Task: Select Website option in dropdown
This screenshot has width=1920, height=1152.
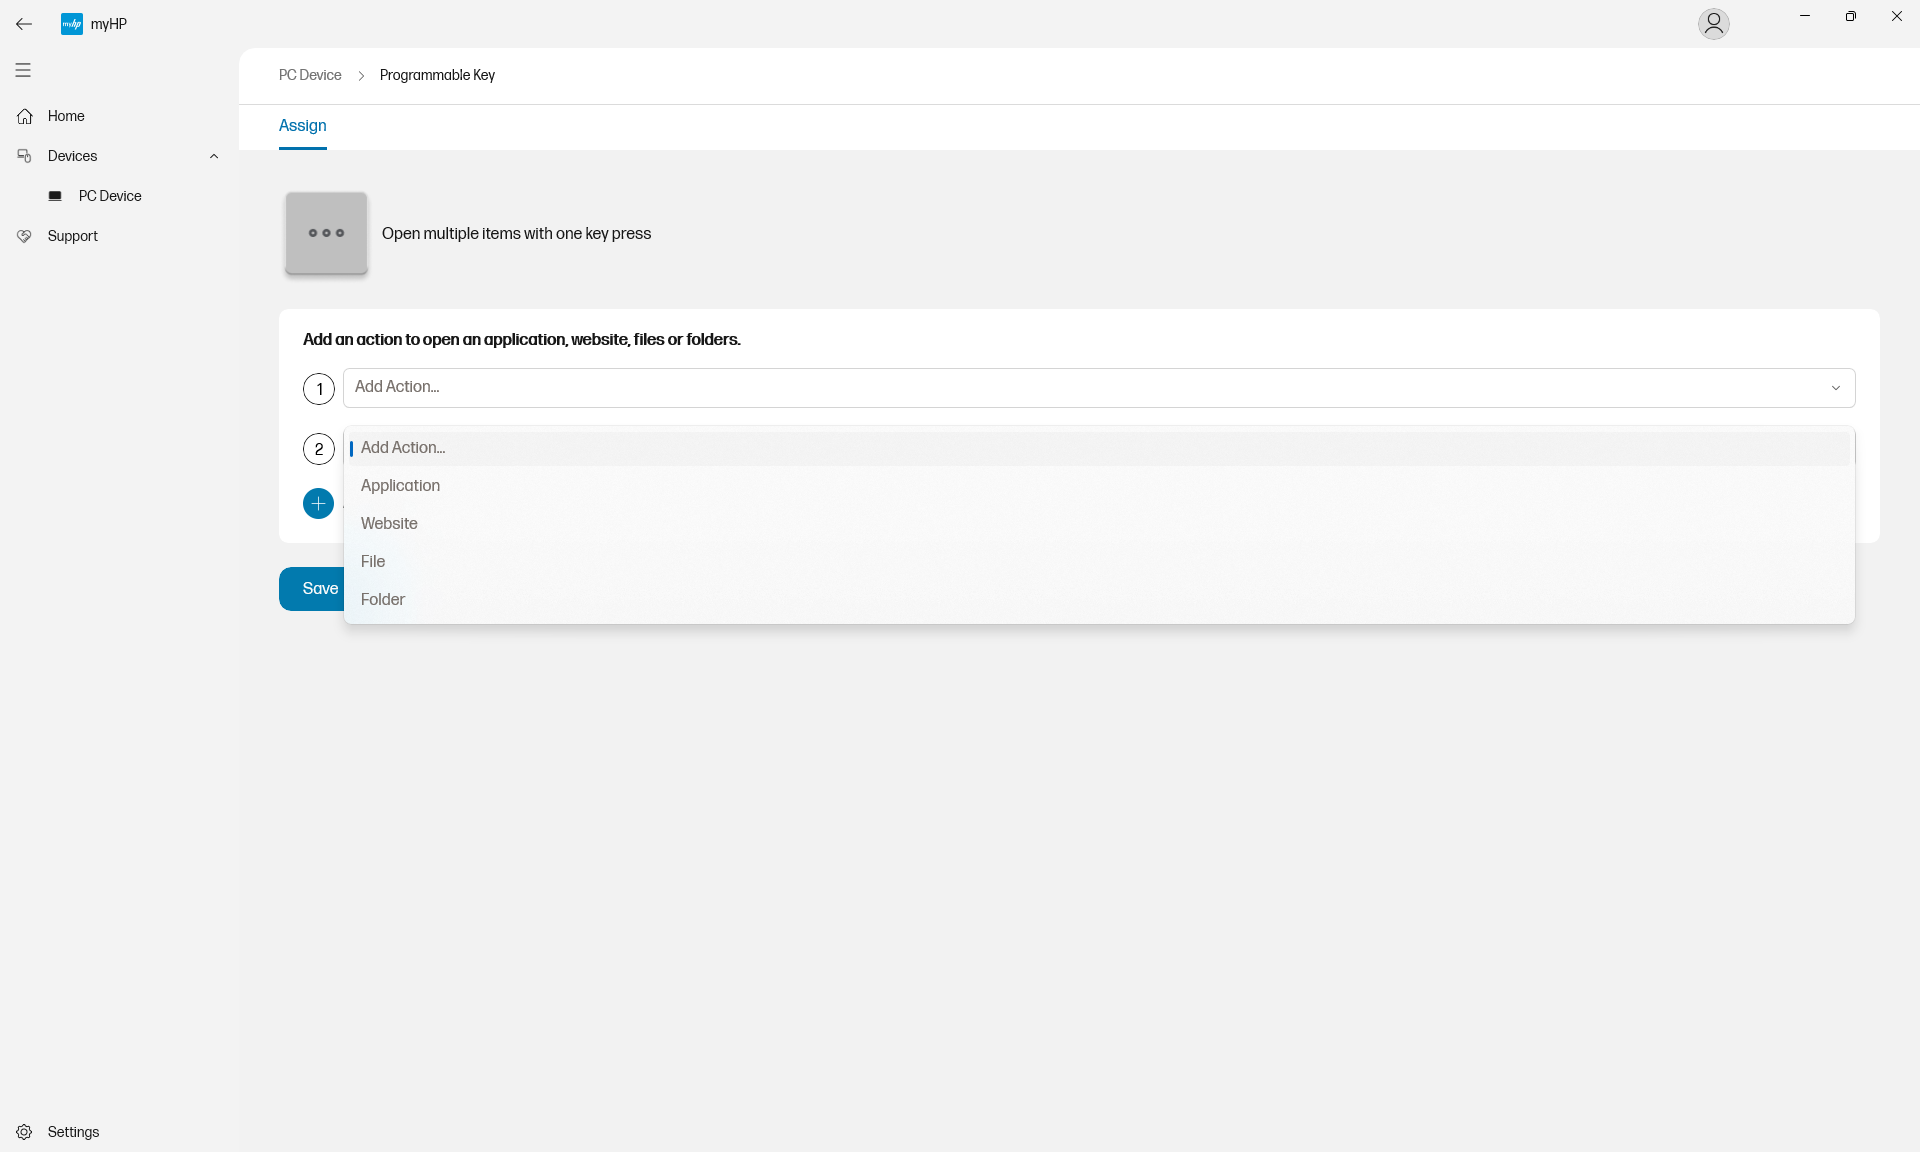Action: (389, 524)
